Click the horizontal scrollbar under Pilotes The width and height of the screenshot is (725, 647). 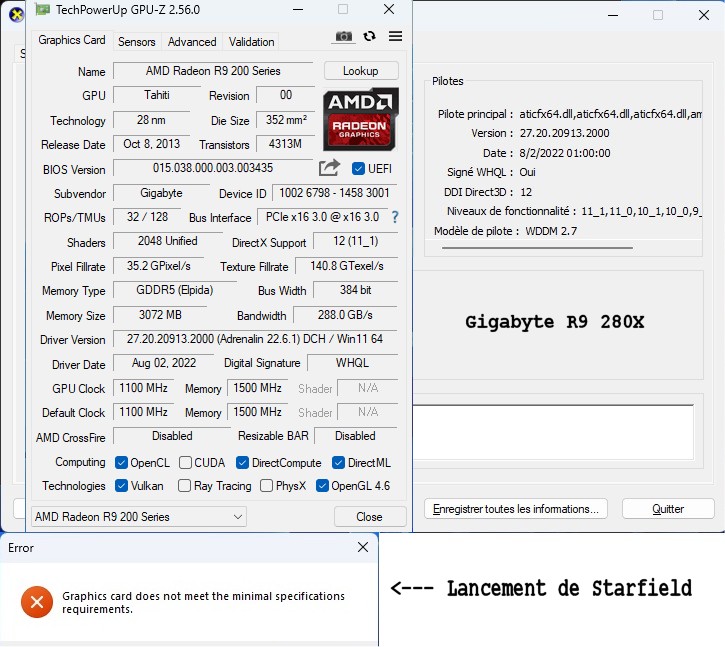(537, 248)
